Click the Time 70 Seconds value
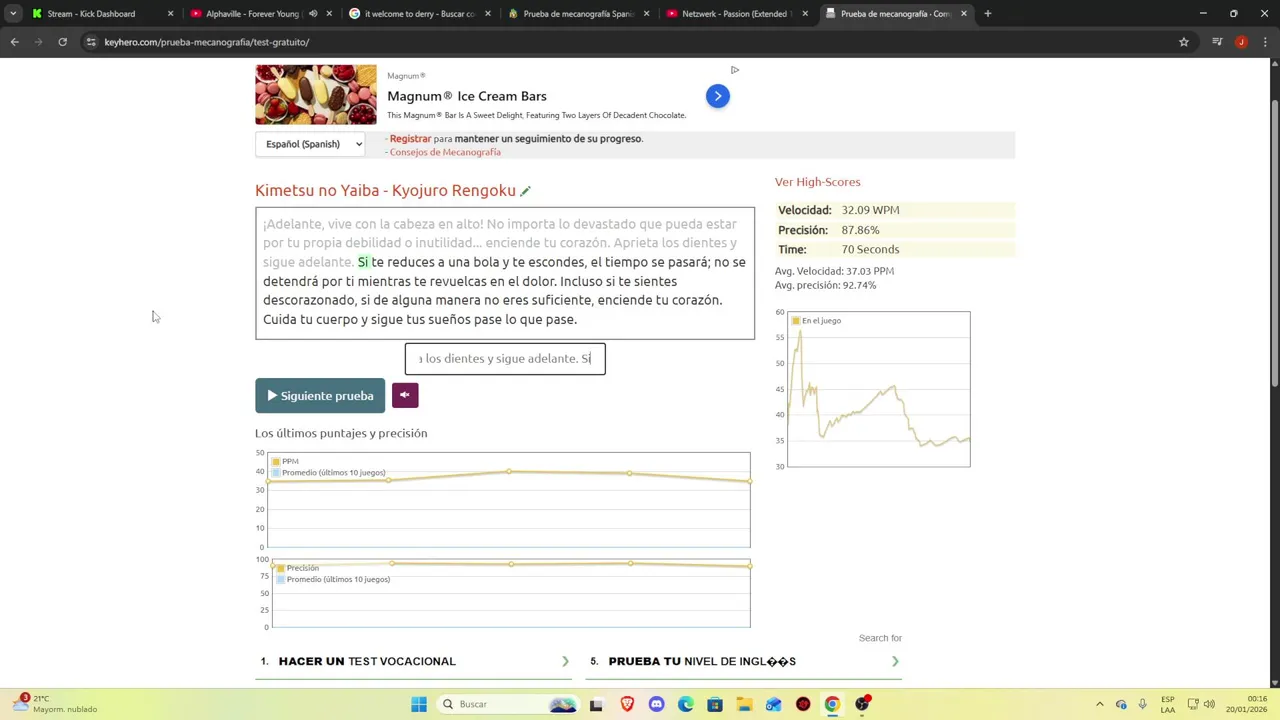 click(x=870, y=249)
